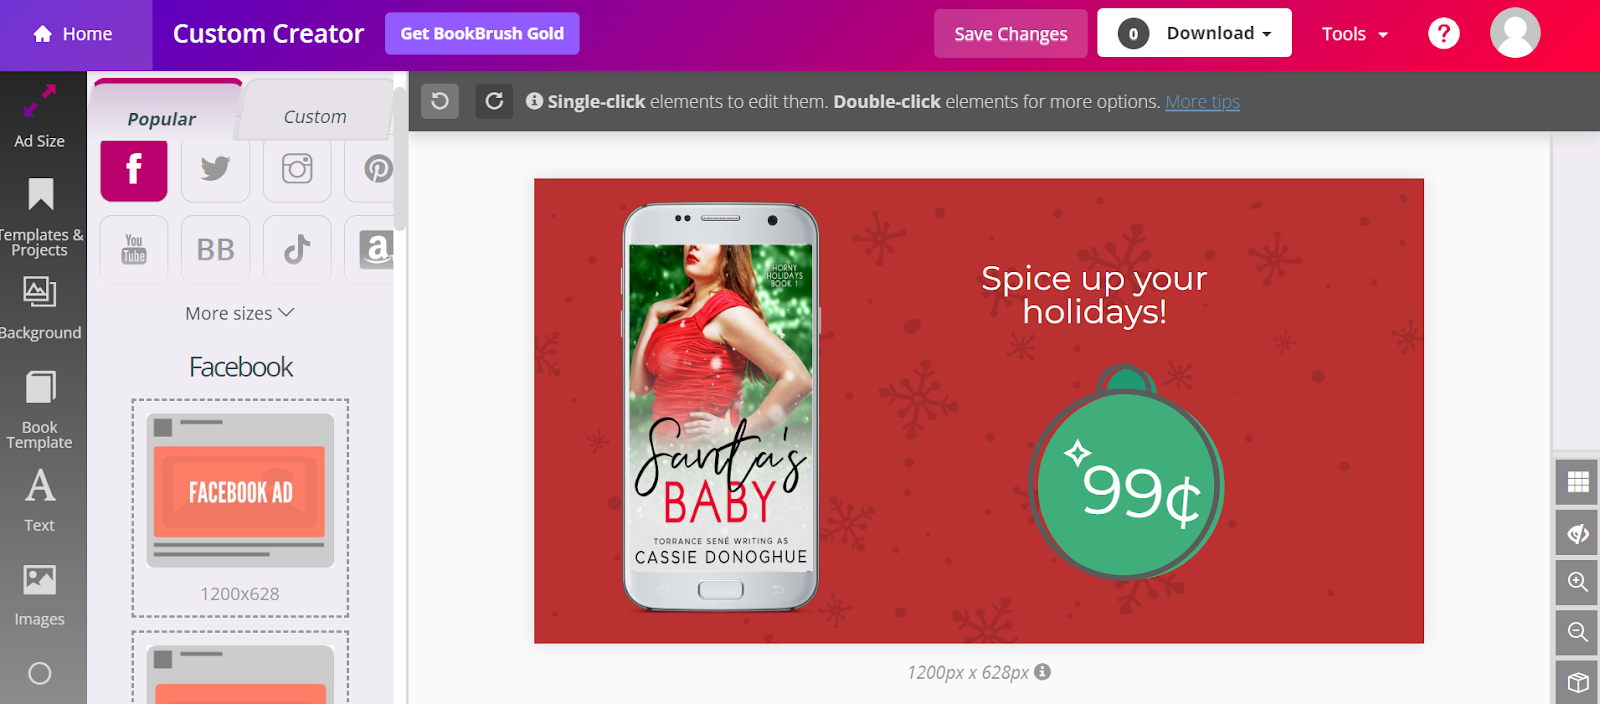Viewport: 1600px width, 704px height.
Task: Toggle the canvas grid overlay
Action: tap(1578, 482)
